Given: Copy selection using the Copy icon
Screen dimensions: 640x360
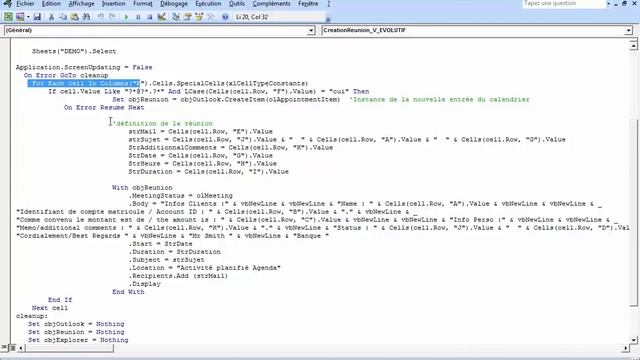Looking at the screenshot, I should [63, 17].
